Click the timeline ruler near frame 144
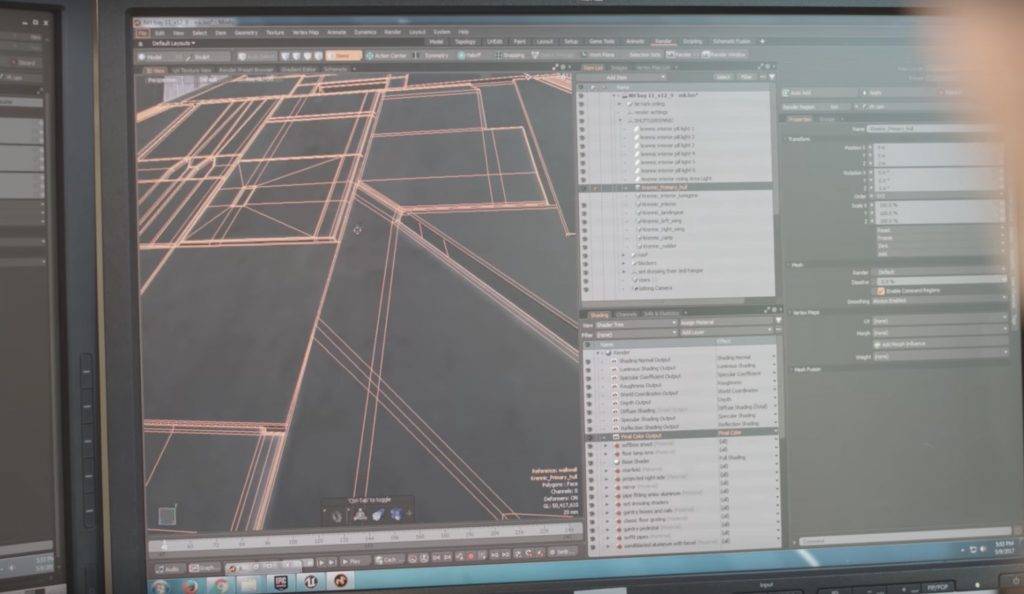This screenshot has height=594, width=1024. (369, 538)
